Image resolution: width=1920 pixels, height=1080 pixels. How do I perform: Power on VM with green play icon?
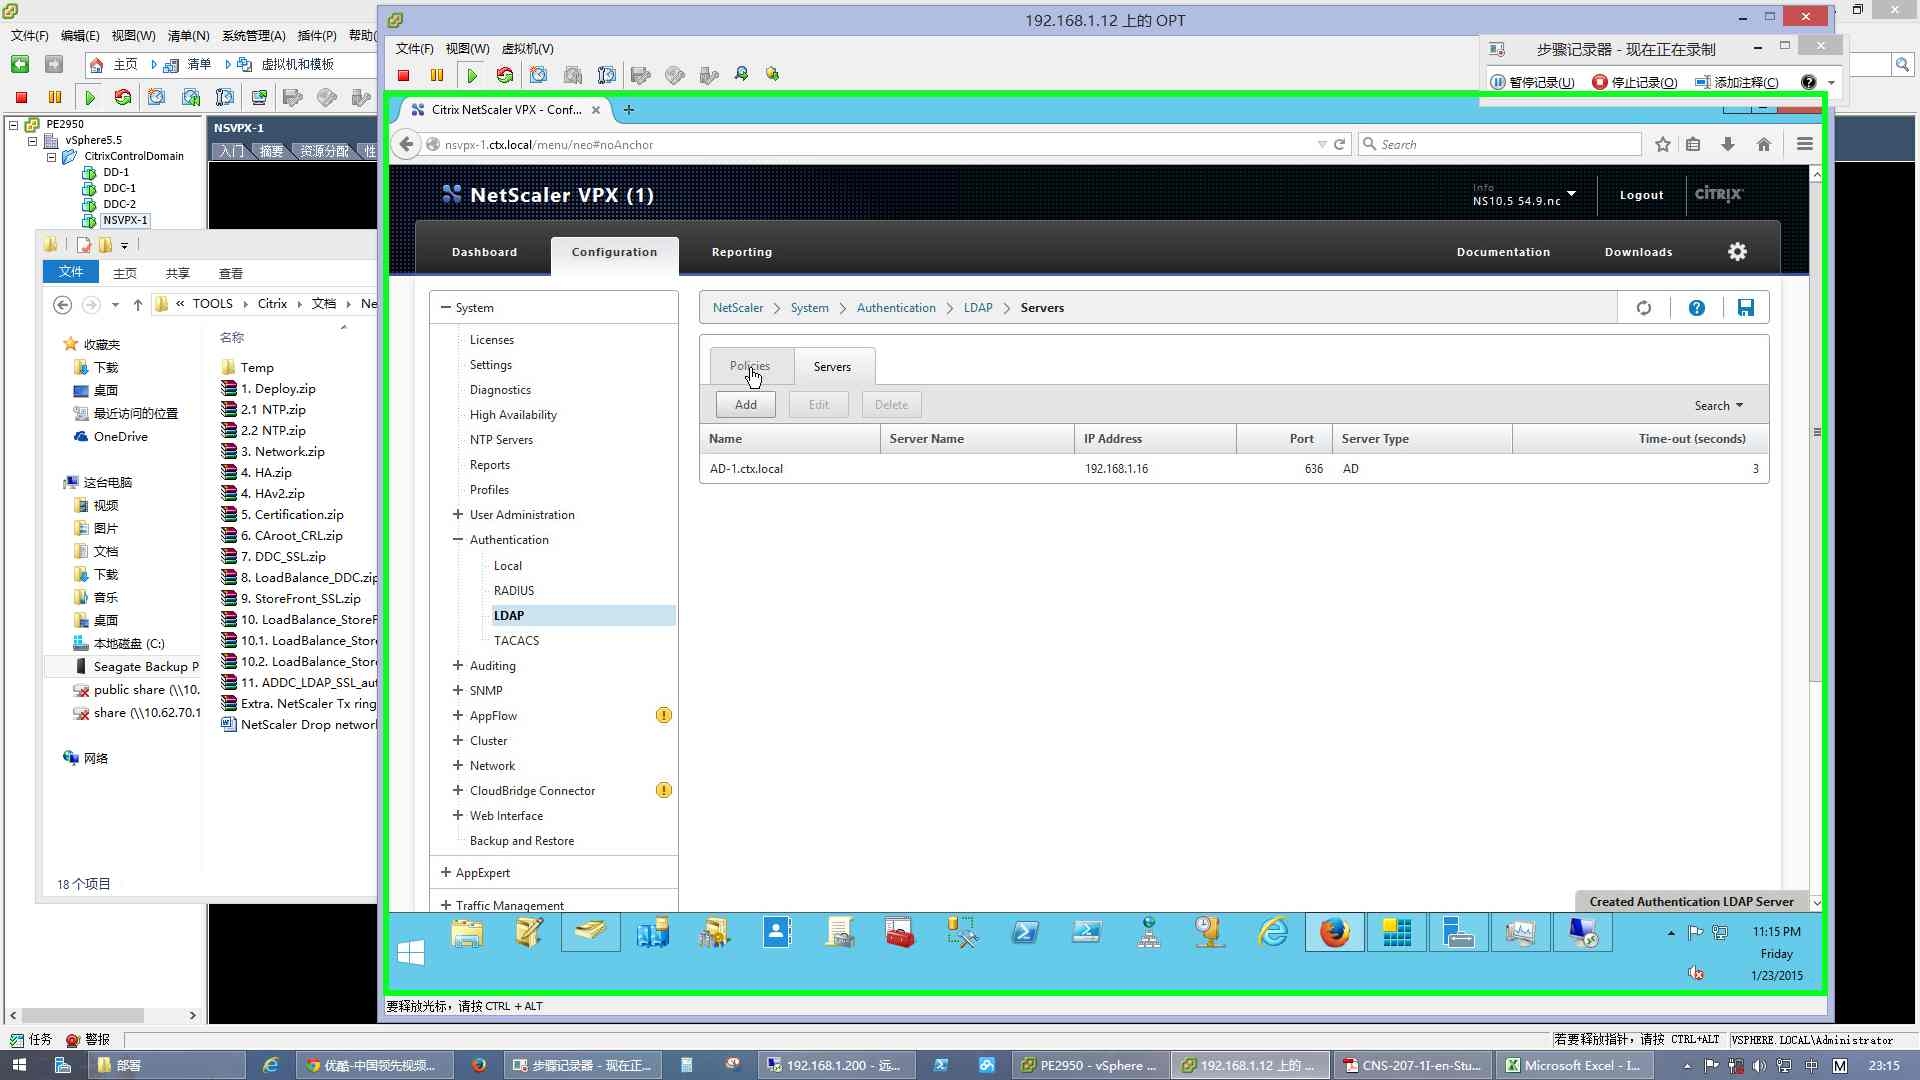(472, 75)
